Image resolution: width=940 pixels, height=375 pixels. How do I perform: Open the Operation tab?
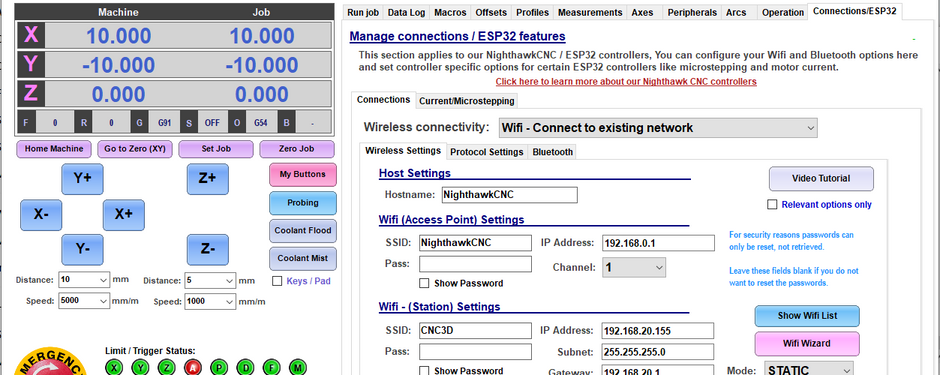(783, 12)
